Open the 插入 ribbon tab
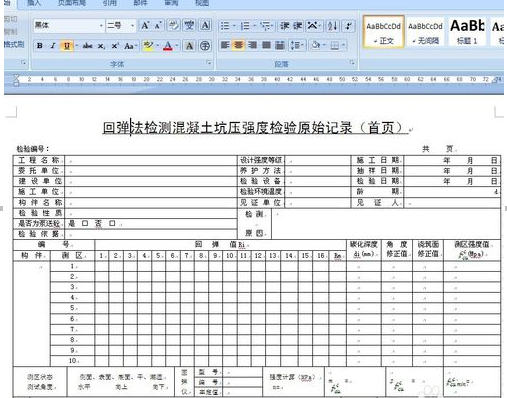Screen dimensions: 507x398 [34, 3]
